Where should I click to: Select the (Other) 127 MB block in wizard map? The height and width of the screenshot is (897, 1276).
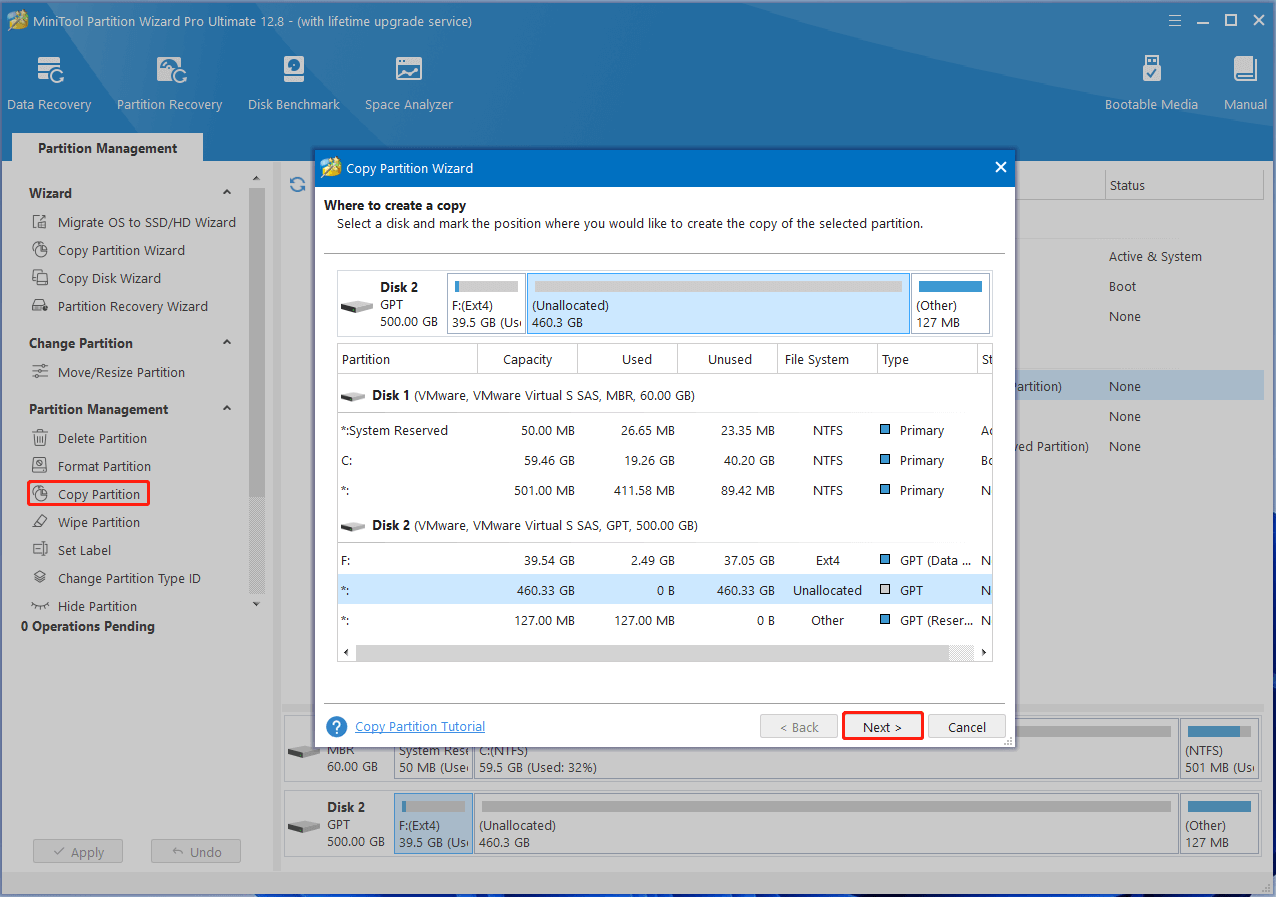click(950, 303)
